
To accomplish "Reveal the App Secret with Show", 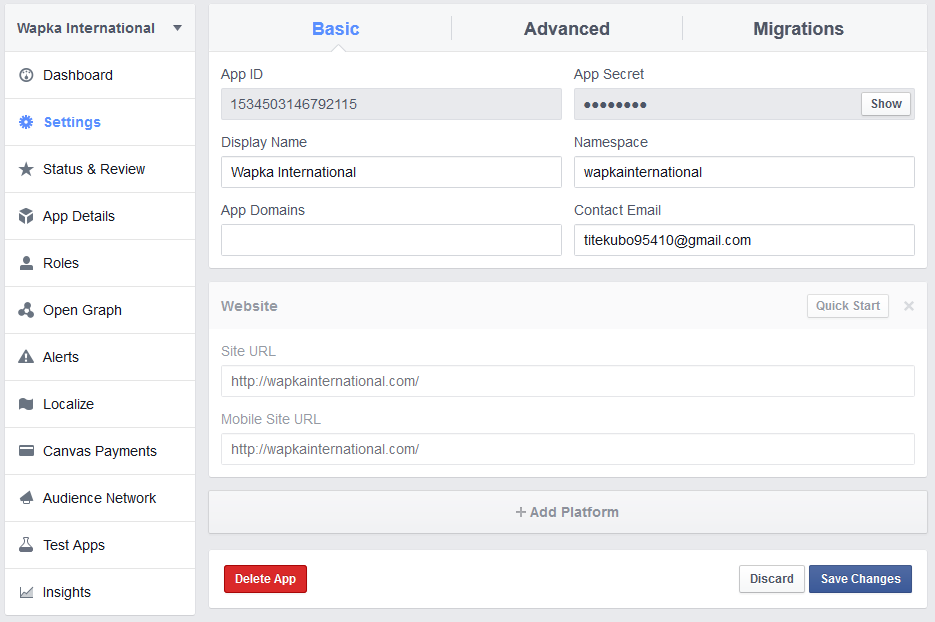I will [886, 104].
